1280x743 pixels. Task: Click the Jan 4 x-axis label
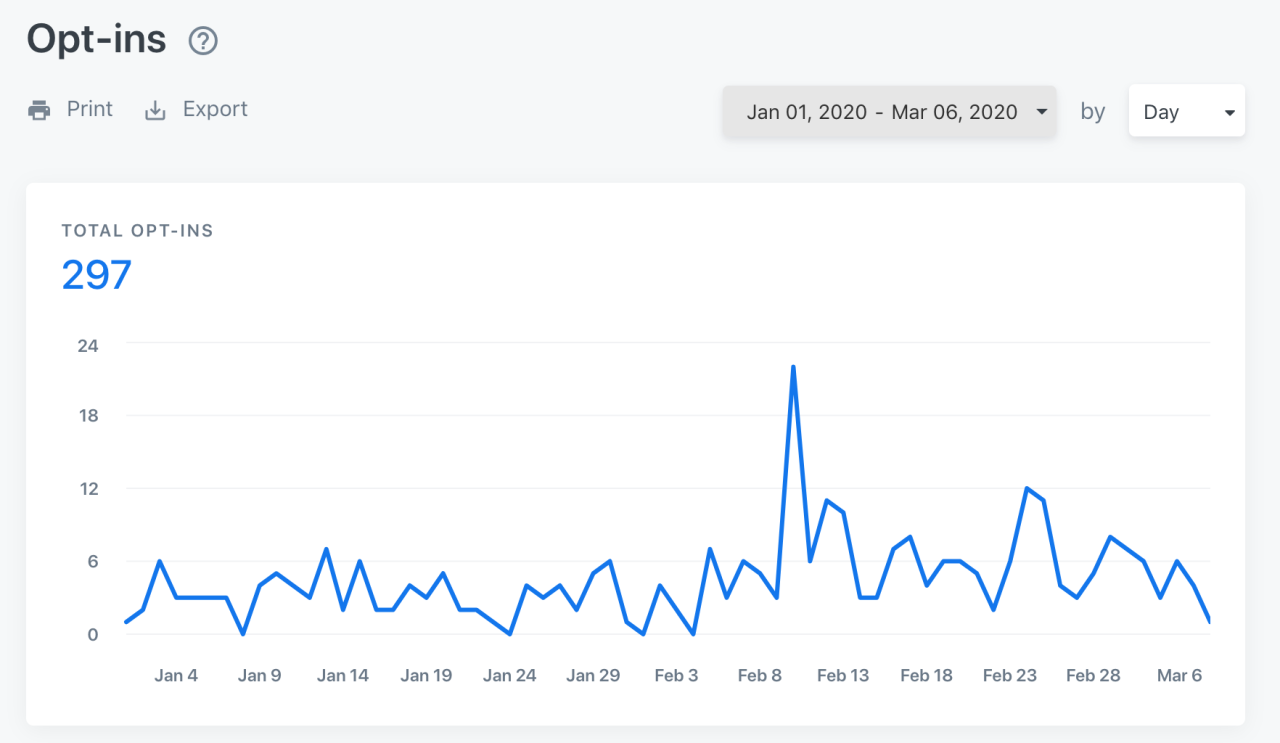[176, 675]
